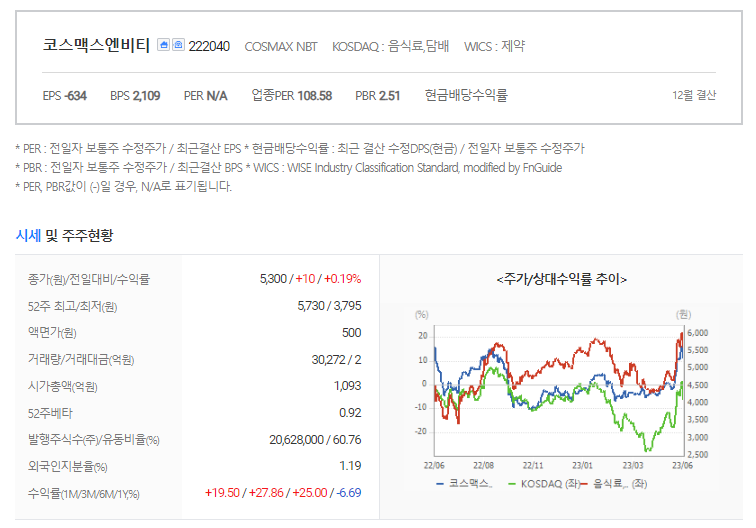Click the N/A notation footnote line
756x528 pixels.
click(x=123, y=187)
